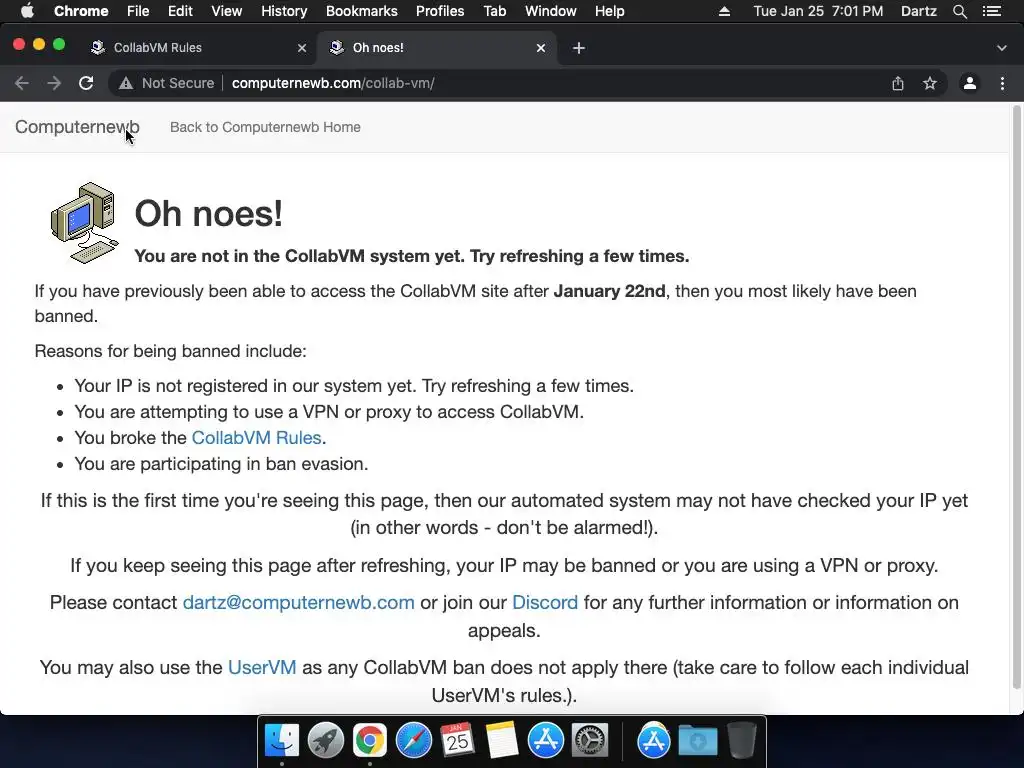Screen dimensions: 1024x768
Task: Open the Help menu
Action: [609, 11]
